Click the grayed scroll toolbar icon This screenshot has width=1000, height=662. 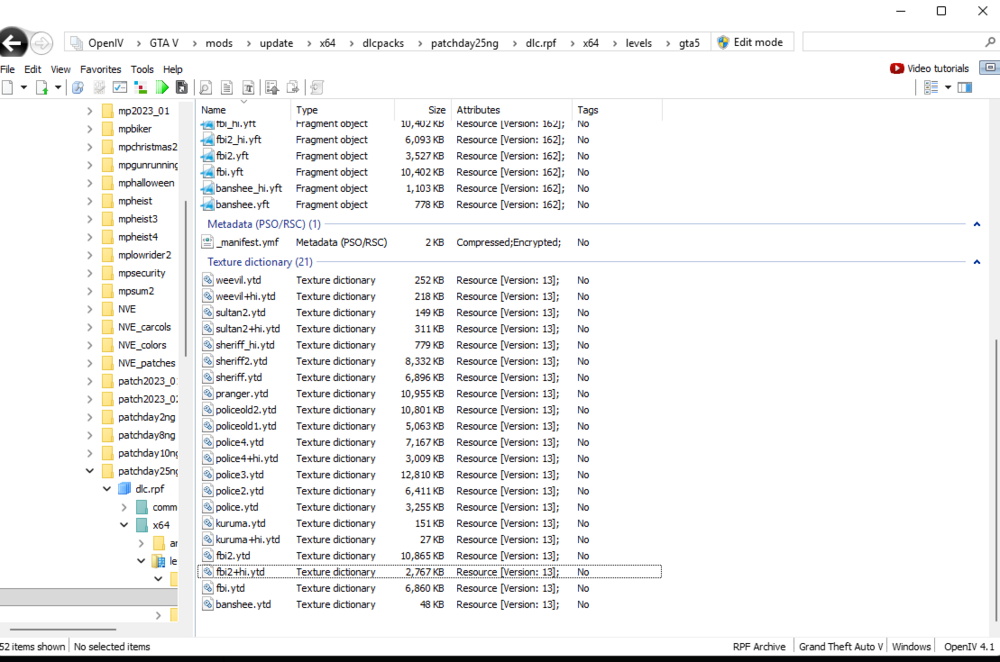(x=317, y=87)
